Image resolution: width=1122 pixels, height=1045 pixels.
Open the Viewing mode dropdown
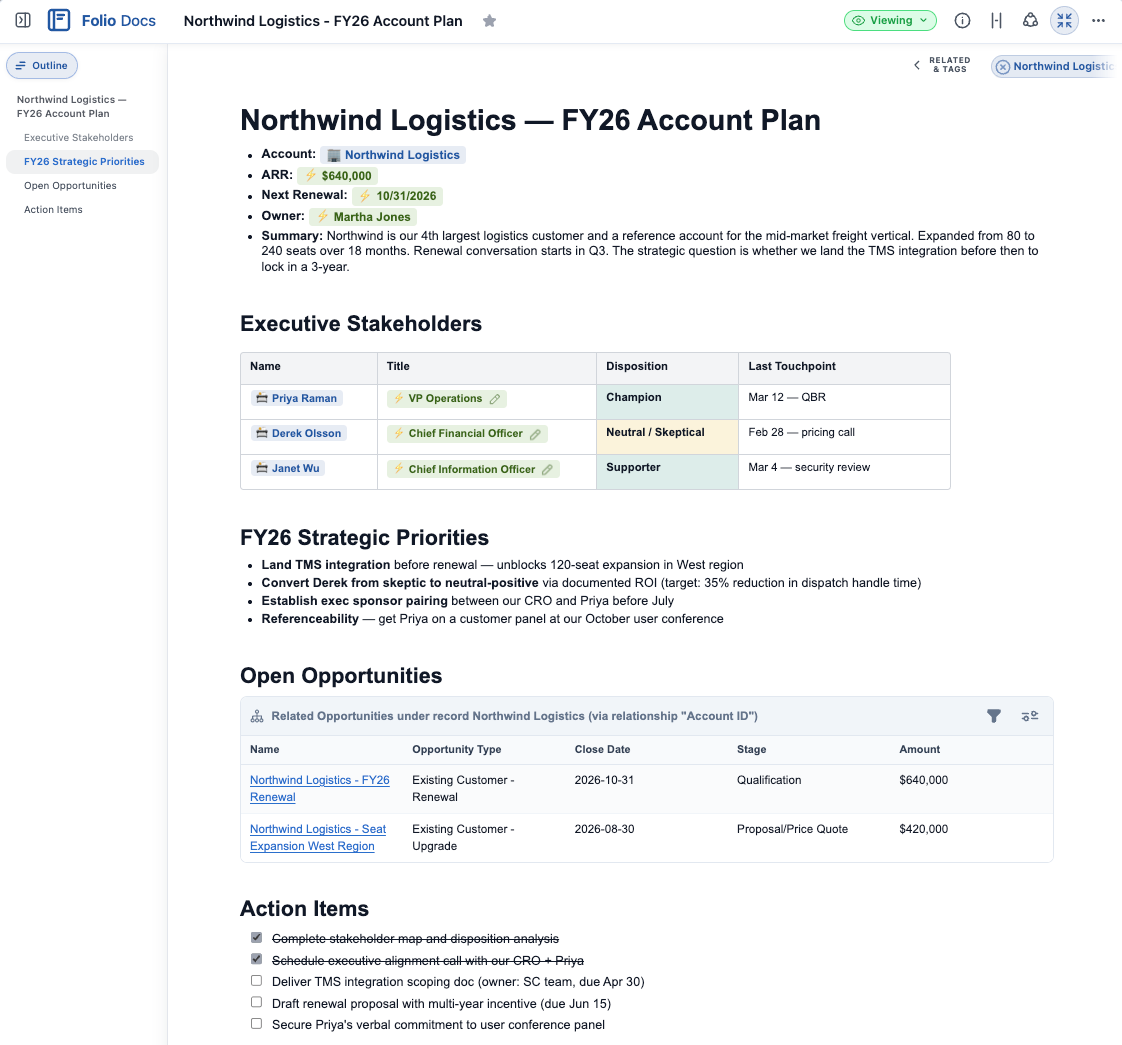click(890, 20)
